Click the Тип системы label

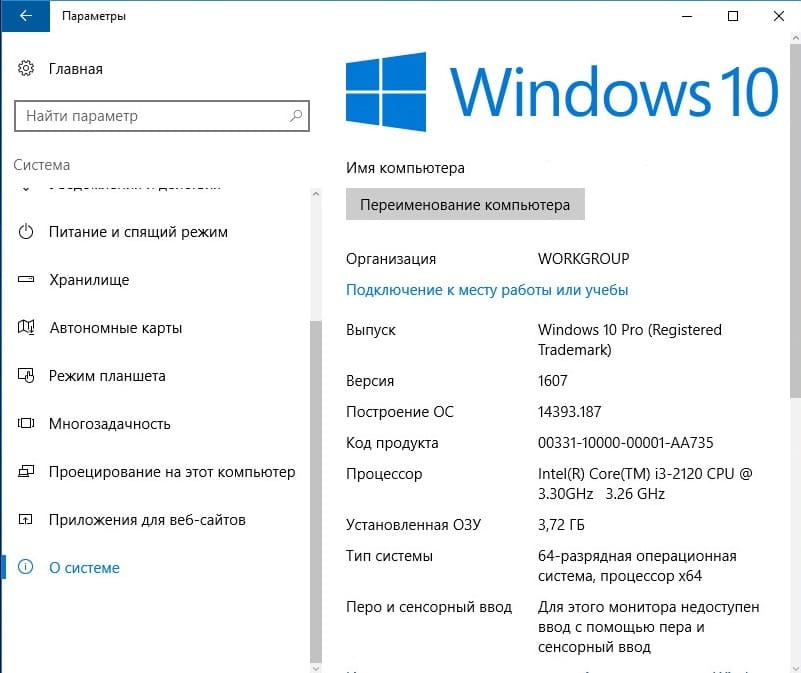pyautogui.click(x=389, y=556)
